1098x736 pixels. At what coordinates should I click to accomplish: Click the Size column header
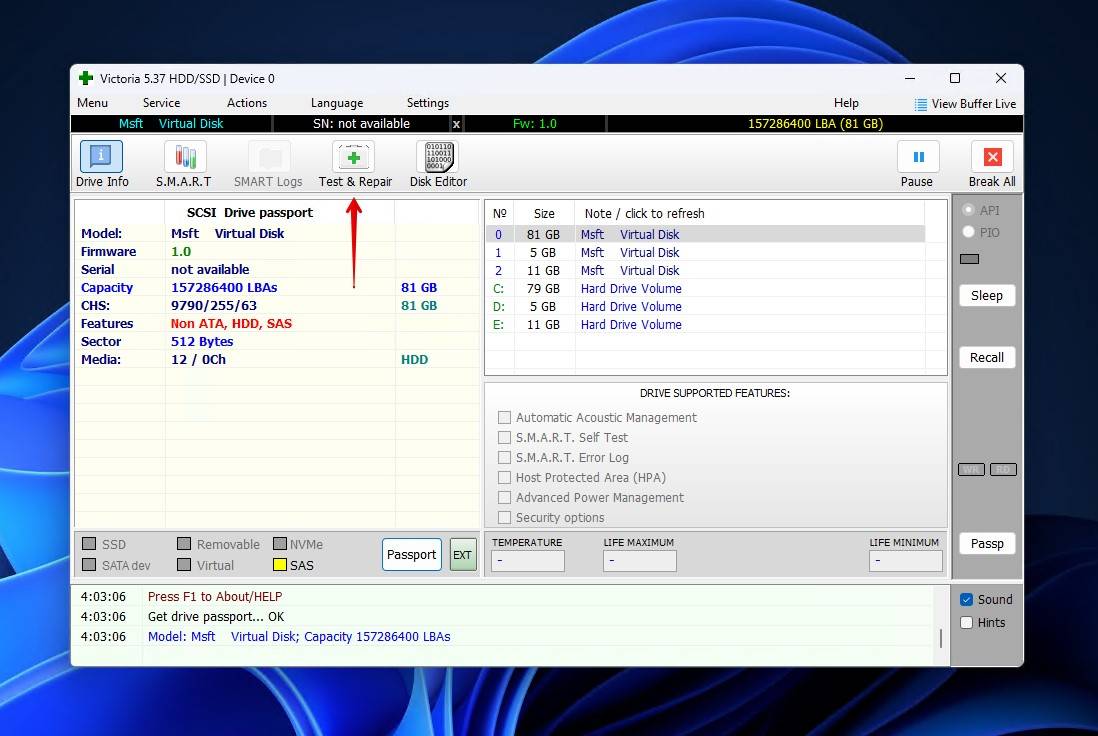point(544,214)
